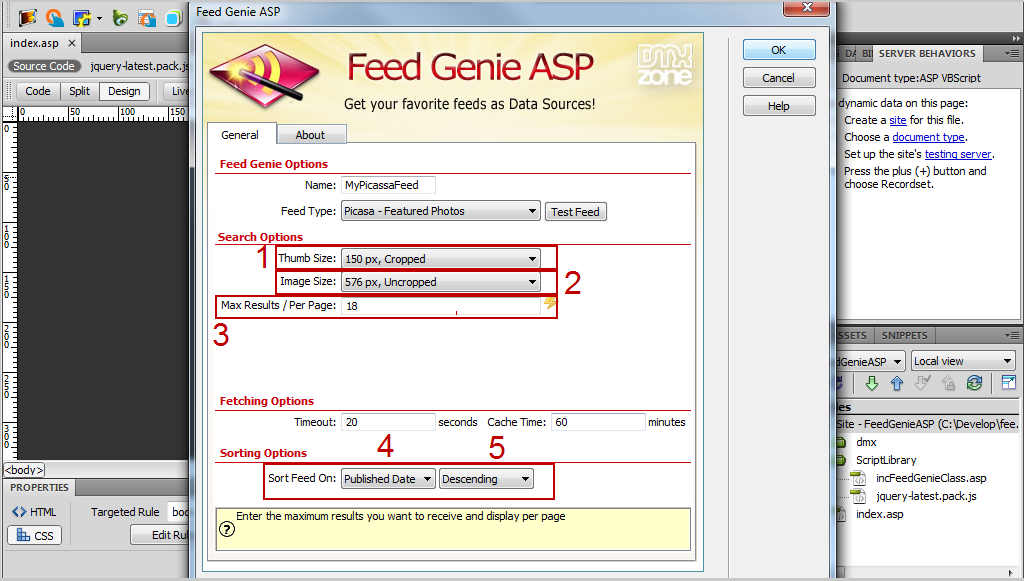Click the collapse panels double-arrow icon
Viewport: 1024px width, 581px height.
(1017, 39)
